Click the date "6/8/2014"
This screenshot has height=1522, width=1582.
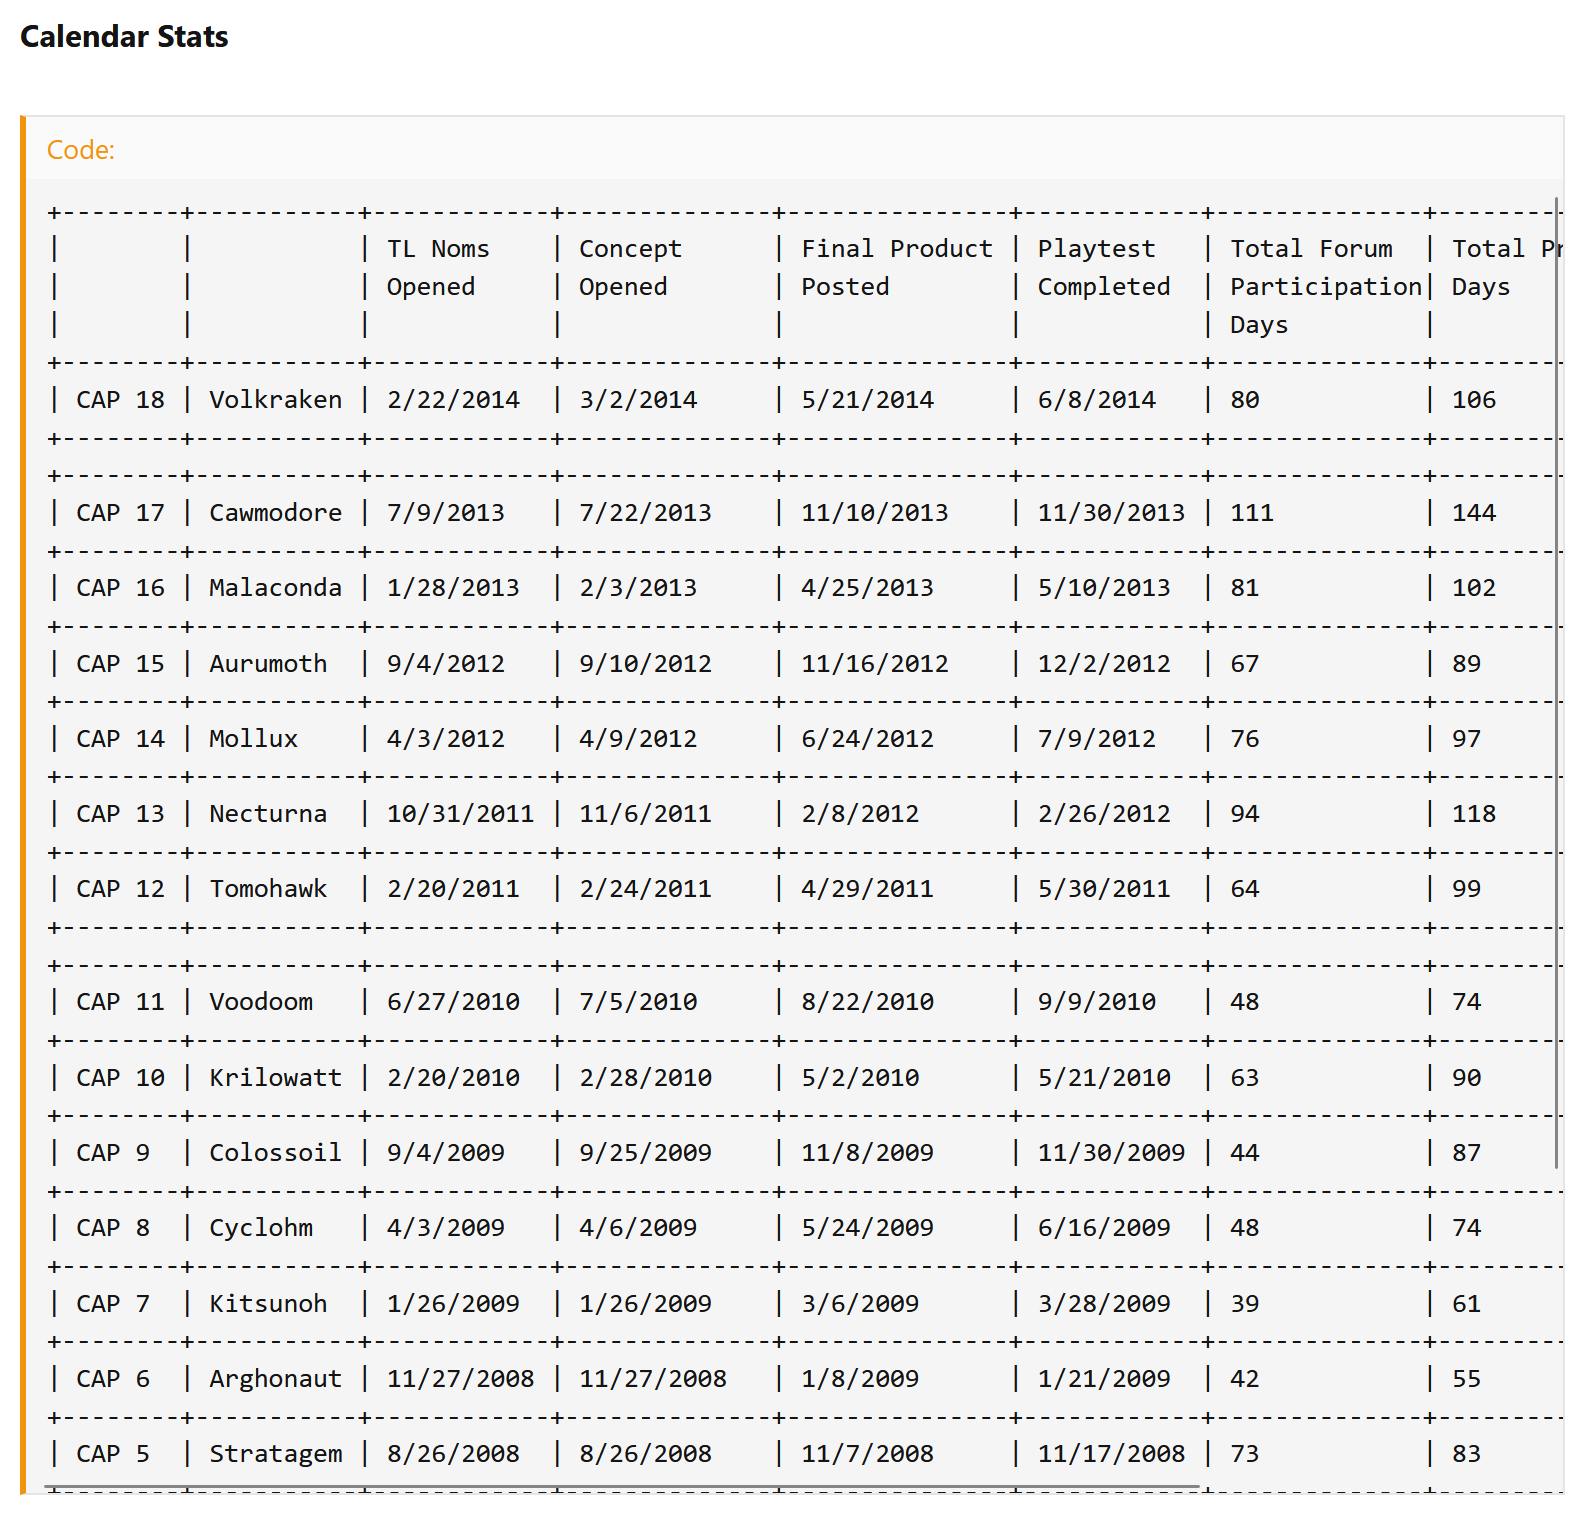pyautogui.click(x=1096, y=400)
